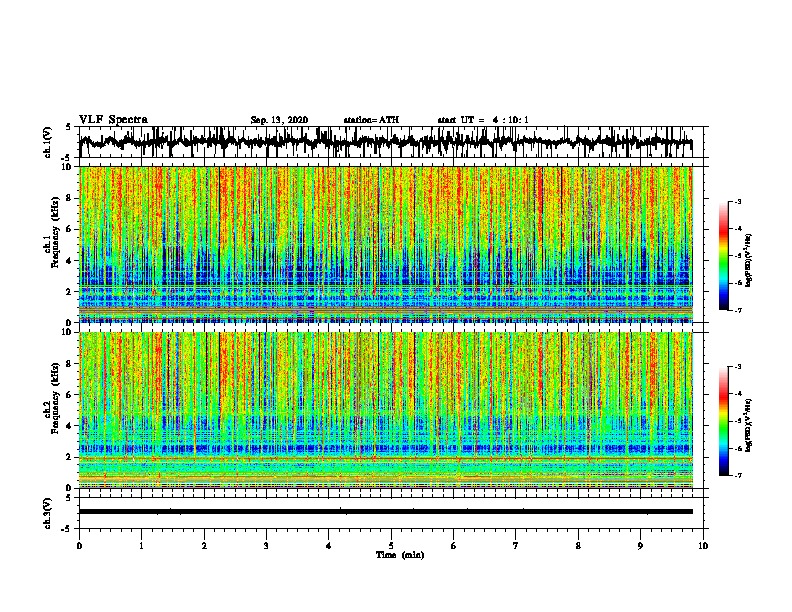The width and height of the screenshot is (792, 612).
Task: Click the "5" tick on ch.3(V) axis
Action: (x=68, y=498)
